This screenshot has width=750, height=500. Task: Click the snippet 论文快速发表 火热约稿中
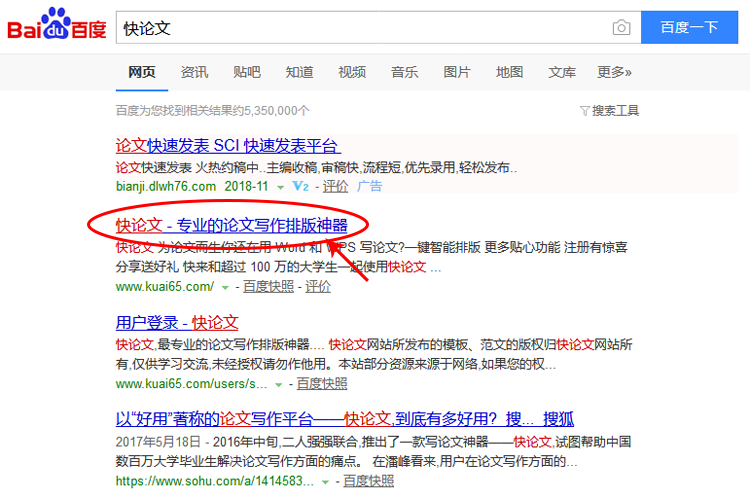coord(187,167)
